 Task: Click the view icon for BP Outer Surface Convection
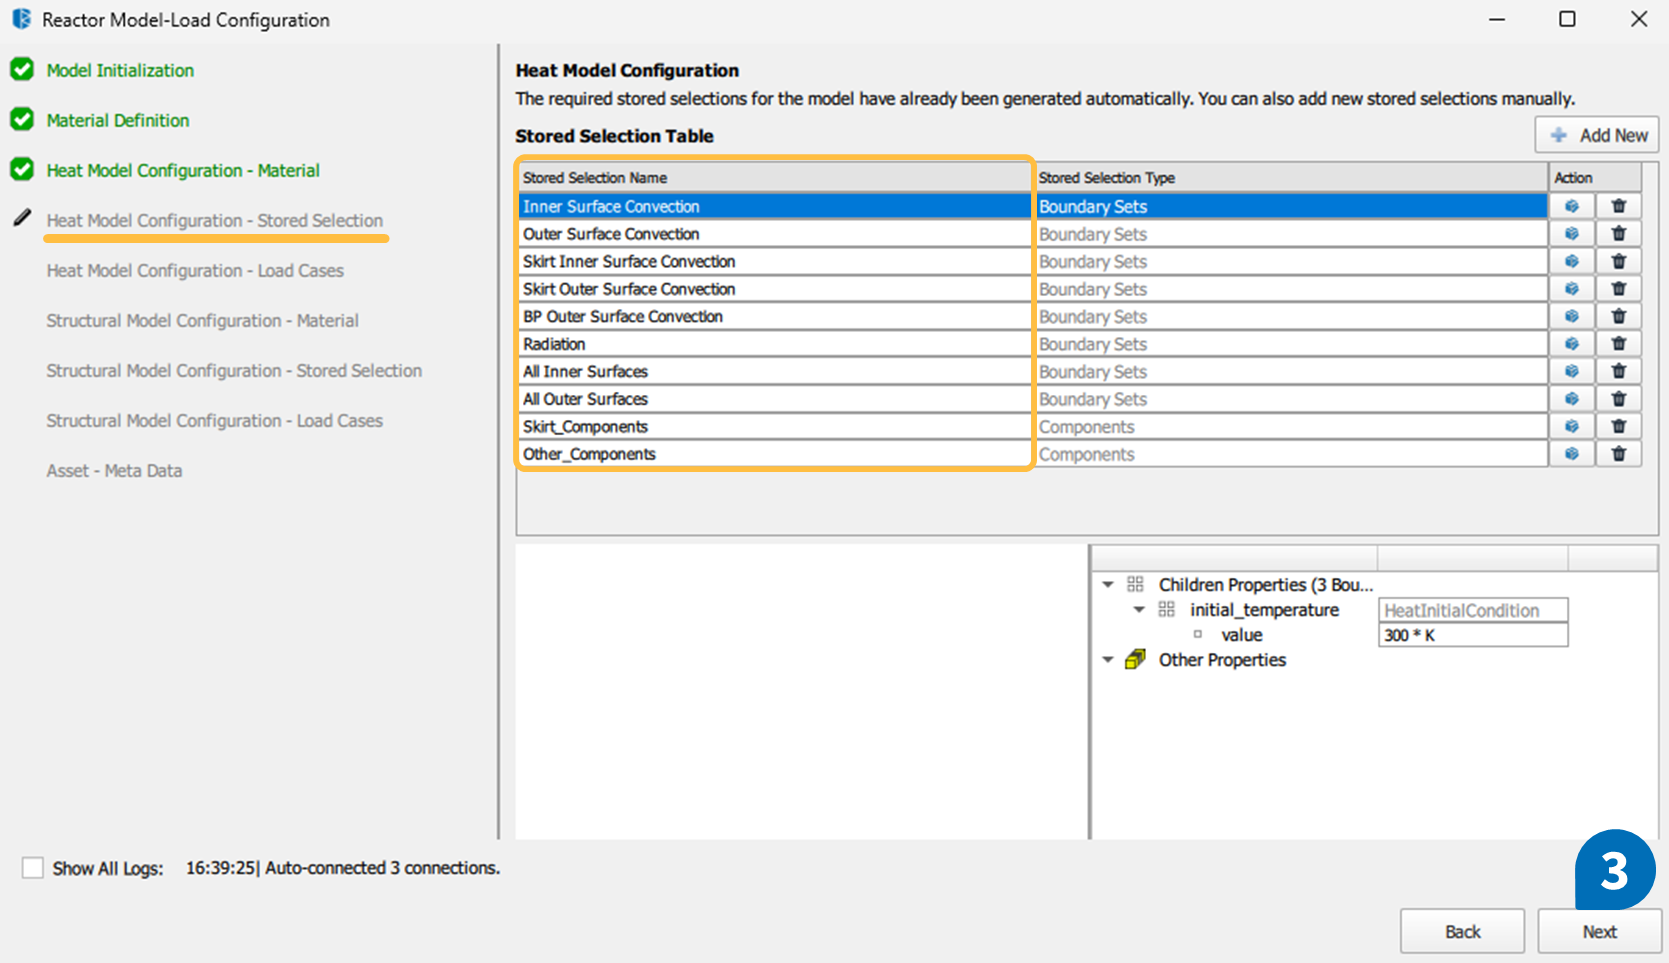pyautogui.click(x=1572, y=316)
